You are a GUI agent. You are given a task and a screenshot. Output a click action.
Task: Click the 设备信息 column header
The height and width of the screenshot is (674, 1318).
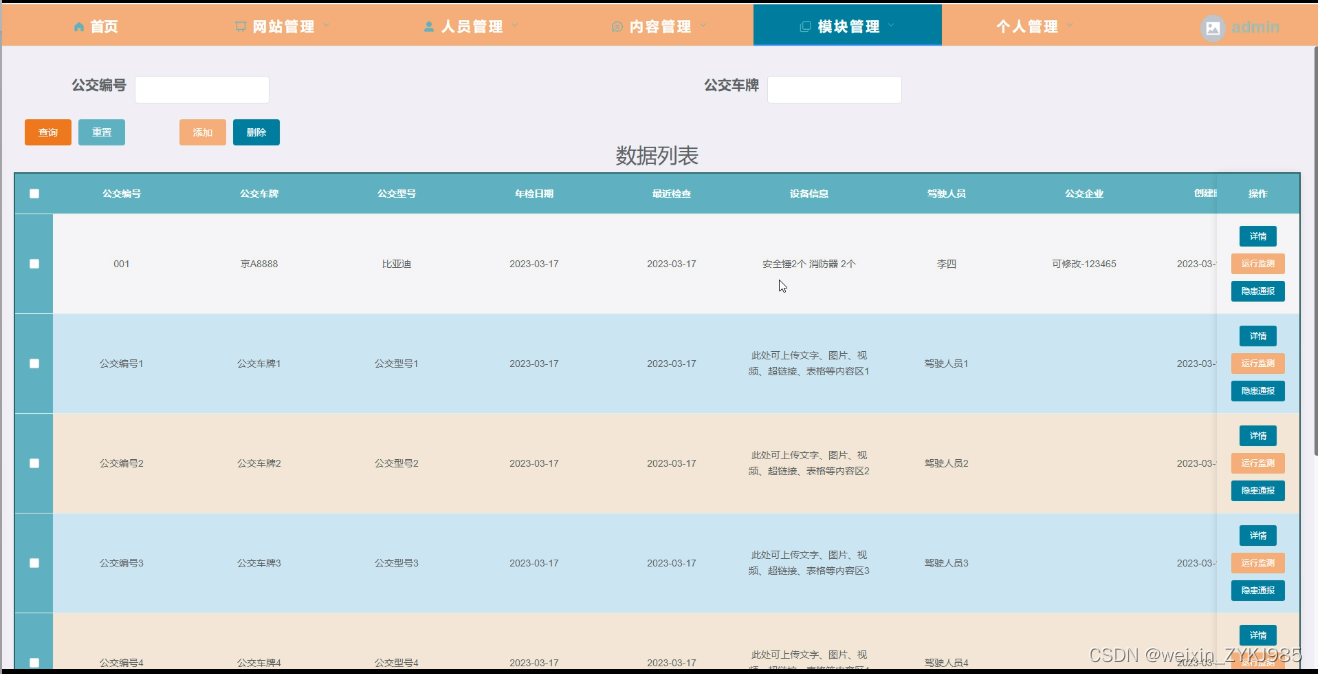809,194
